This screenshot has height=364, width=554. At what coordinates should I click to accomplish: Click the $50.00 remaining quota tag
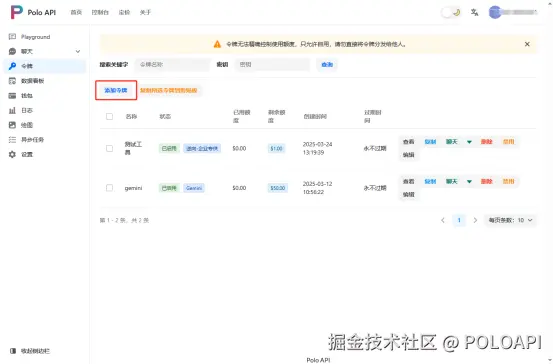click(x=278, y=188)
